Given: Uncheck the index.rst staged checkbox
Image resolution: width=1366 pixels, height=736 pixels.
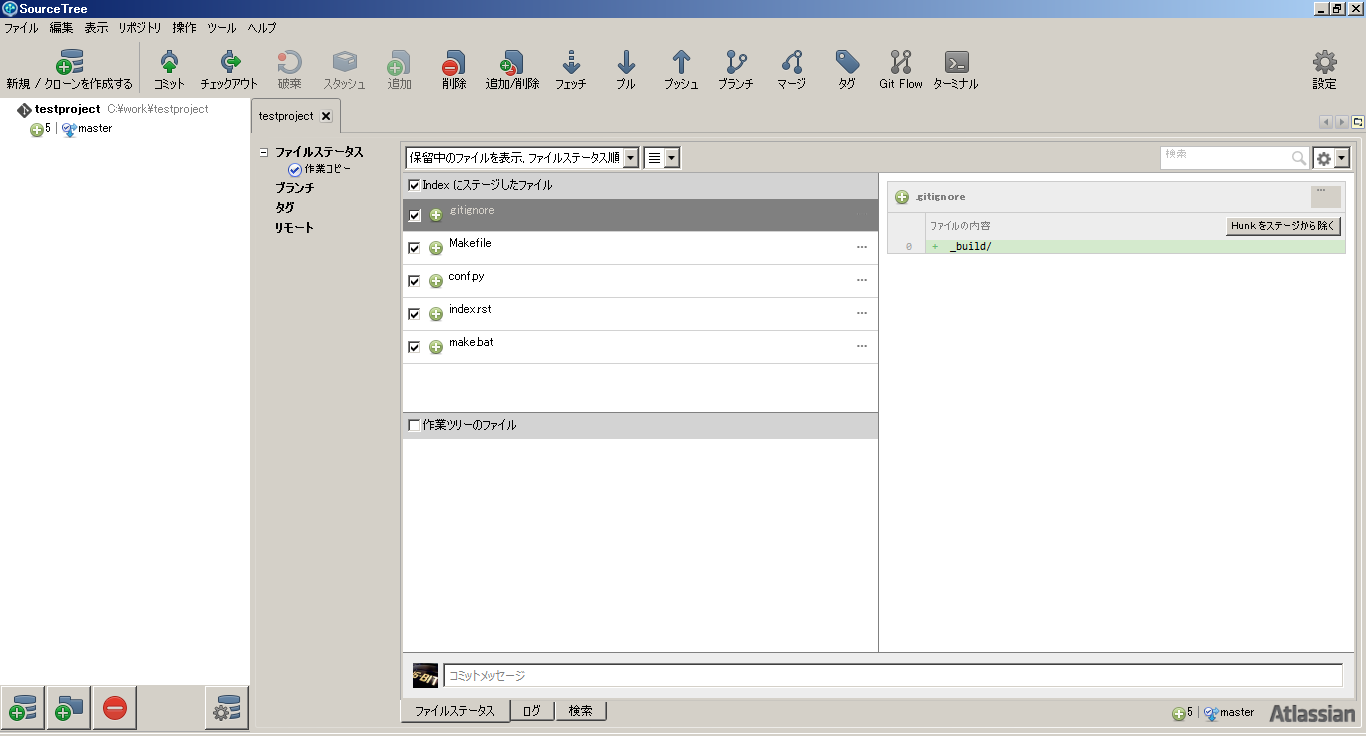Looking at the screenshot, I should click(415, 314).
